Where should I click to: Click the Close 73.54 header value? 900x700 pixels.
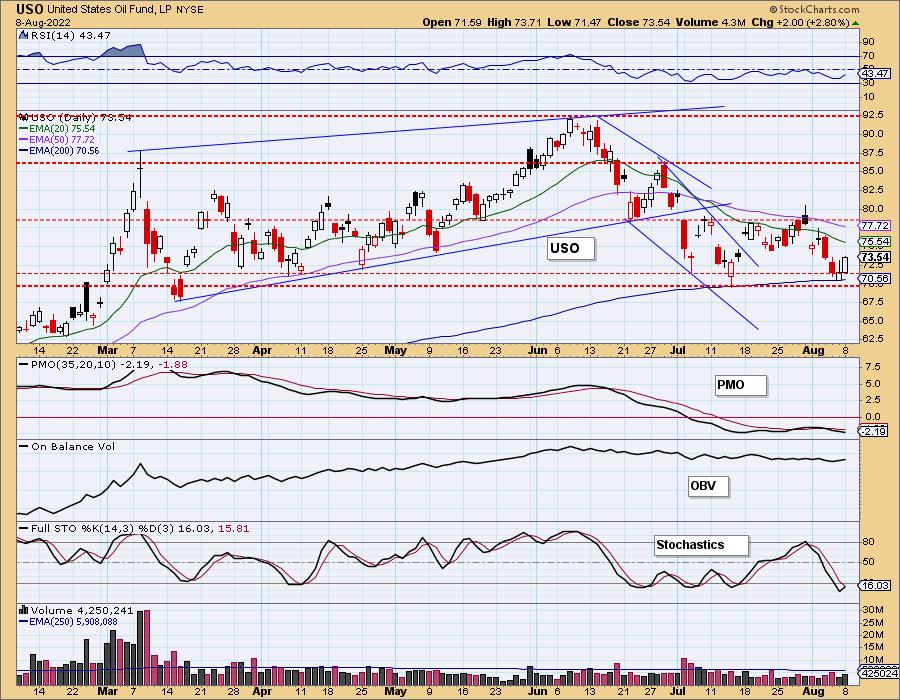coord(638,22)
